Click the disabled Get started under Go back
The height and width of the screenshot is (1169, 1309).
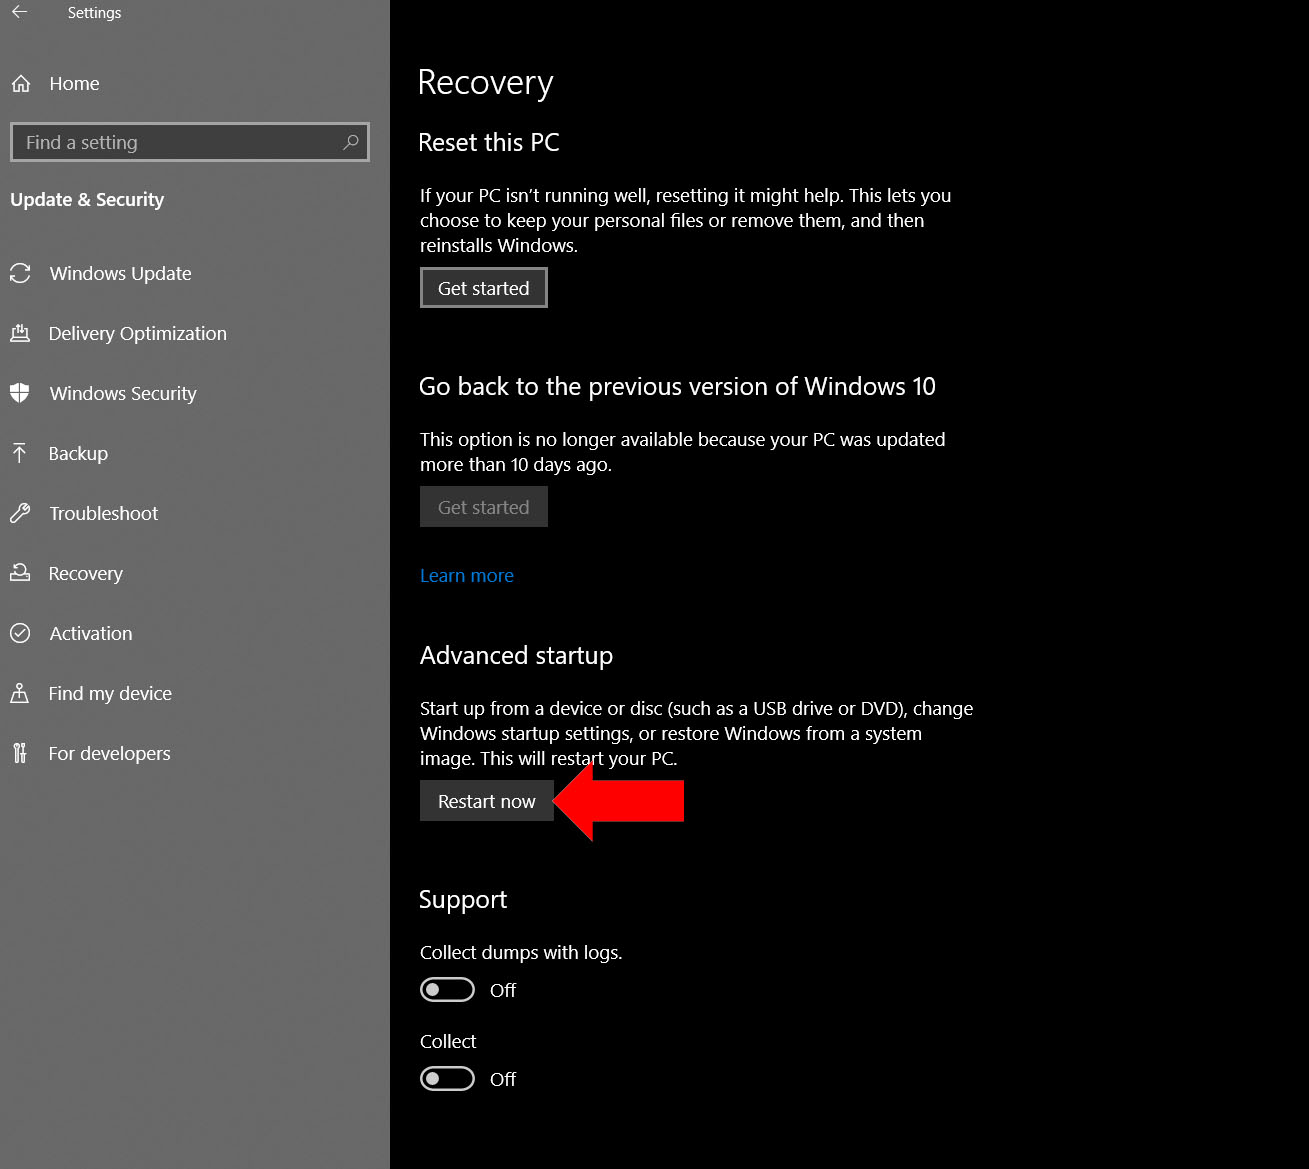point(484,507)
